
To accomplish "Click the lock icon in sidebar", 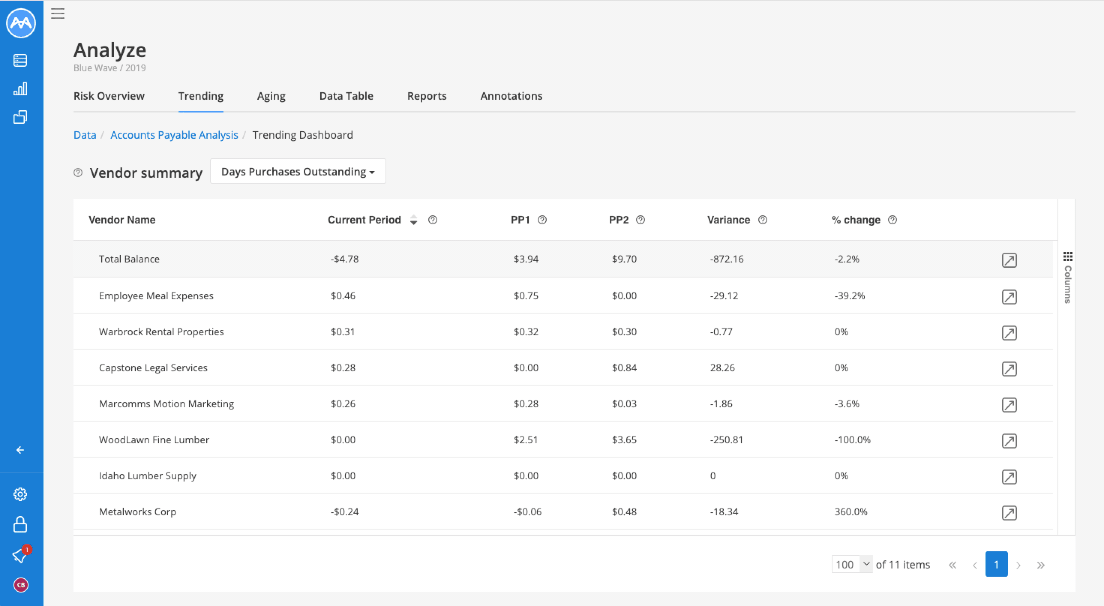I will 20,524.
